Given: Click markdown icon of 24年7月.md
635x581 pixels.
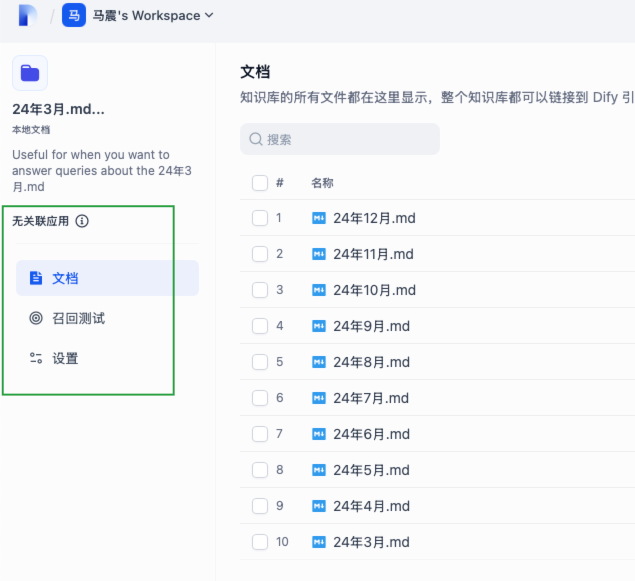Looking at the screenshot, I should 319,398.
